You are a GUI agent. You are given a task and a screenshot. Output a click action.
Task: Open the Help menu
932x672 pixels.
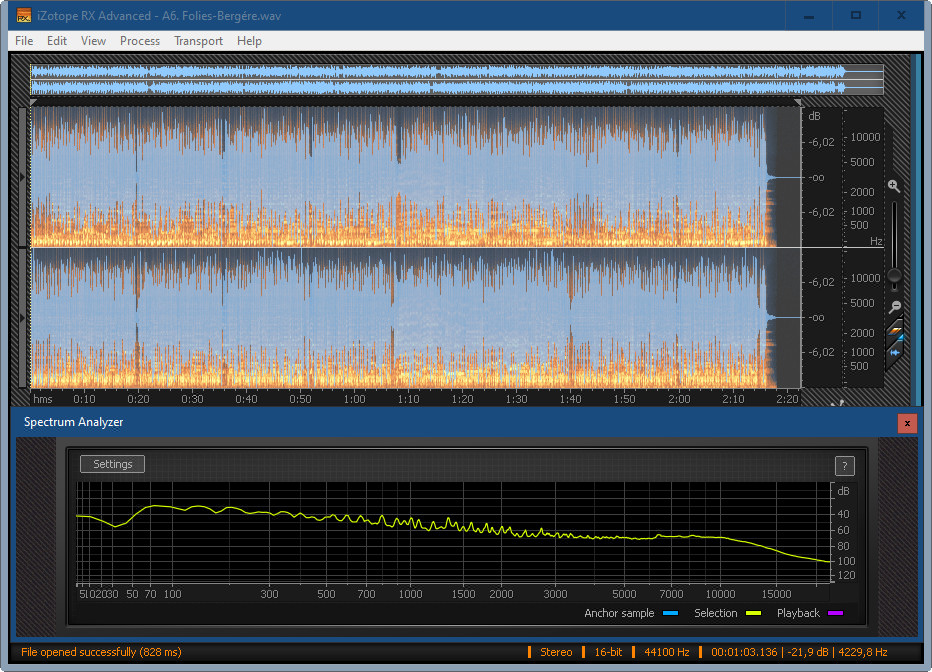249,41
